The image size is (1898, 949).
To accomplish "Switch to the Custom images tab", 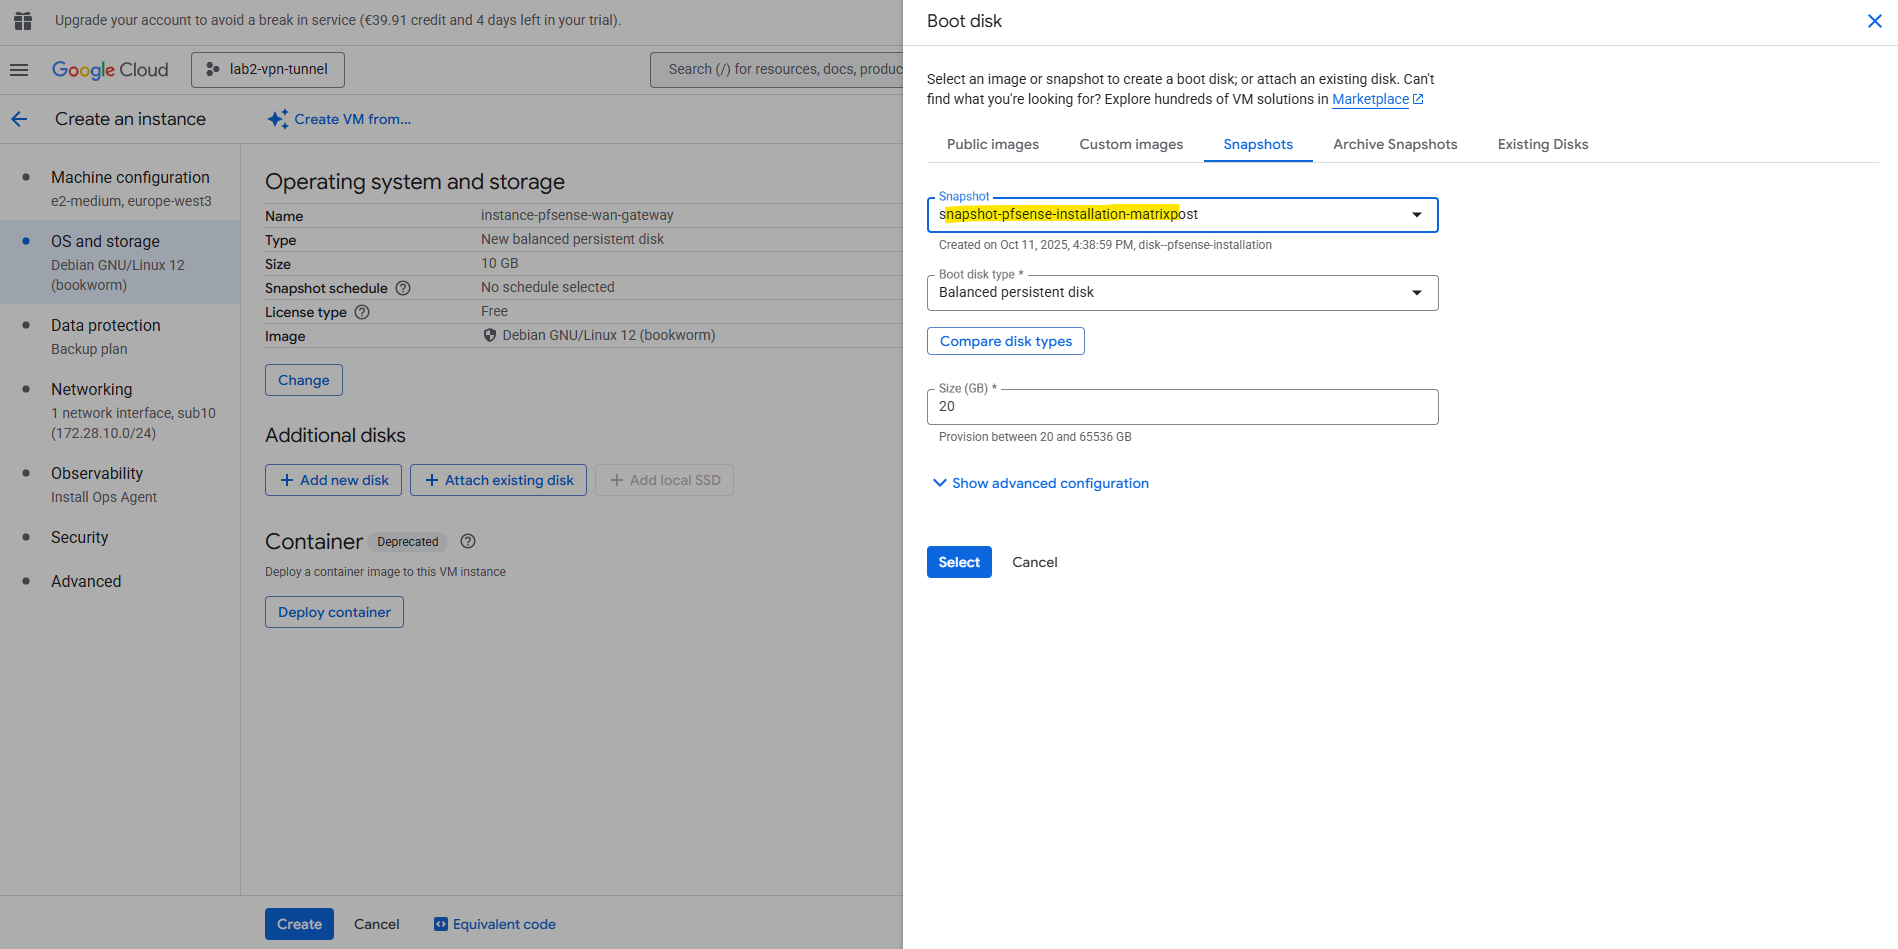I will click(1131, 144).
